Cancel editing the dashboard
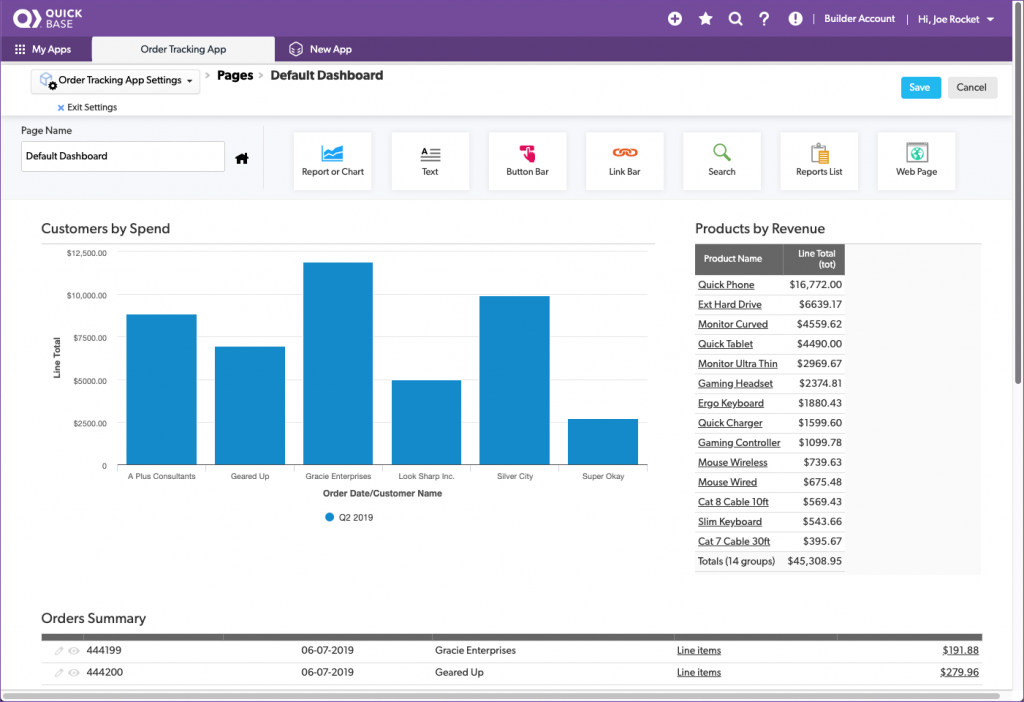The image size is (1024, 702). point(971,88)
